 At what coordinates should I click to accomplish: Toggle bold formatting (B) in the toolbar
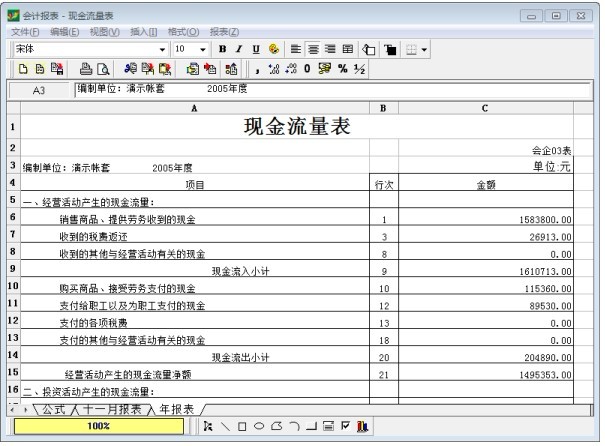[x=222, y=49]
